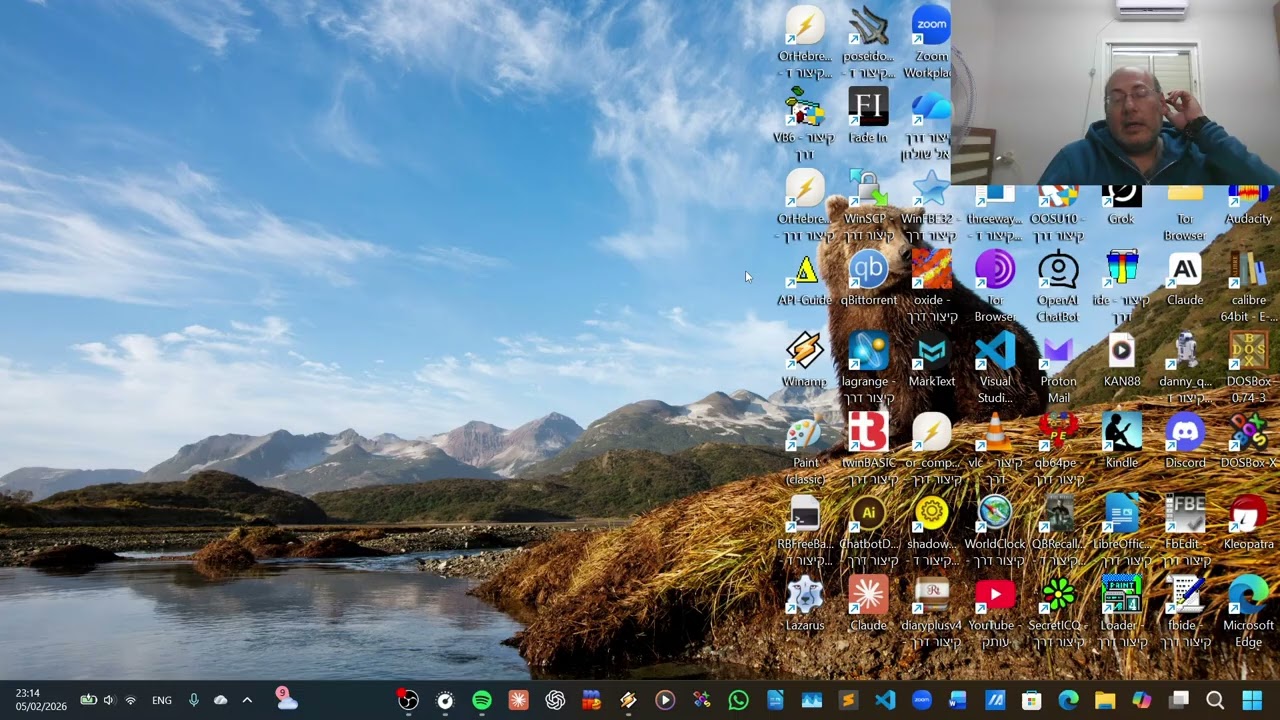This screenshot has height=720, width=1280.
Task: Launch Winamp from the desktop
Action: [804, 359]
